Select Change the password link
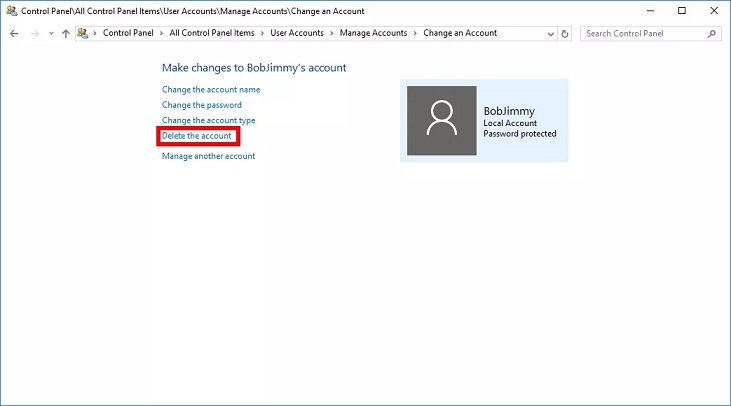Screen dimensions: 731x406 coord(202,105)
